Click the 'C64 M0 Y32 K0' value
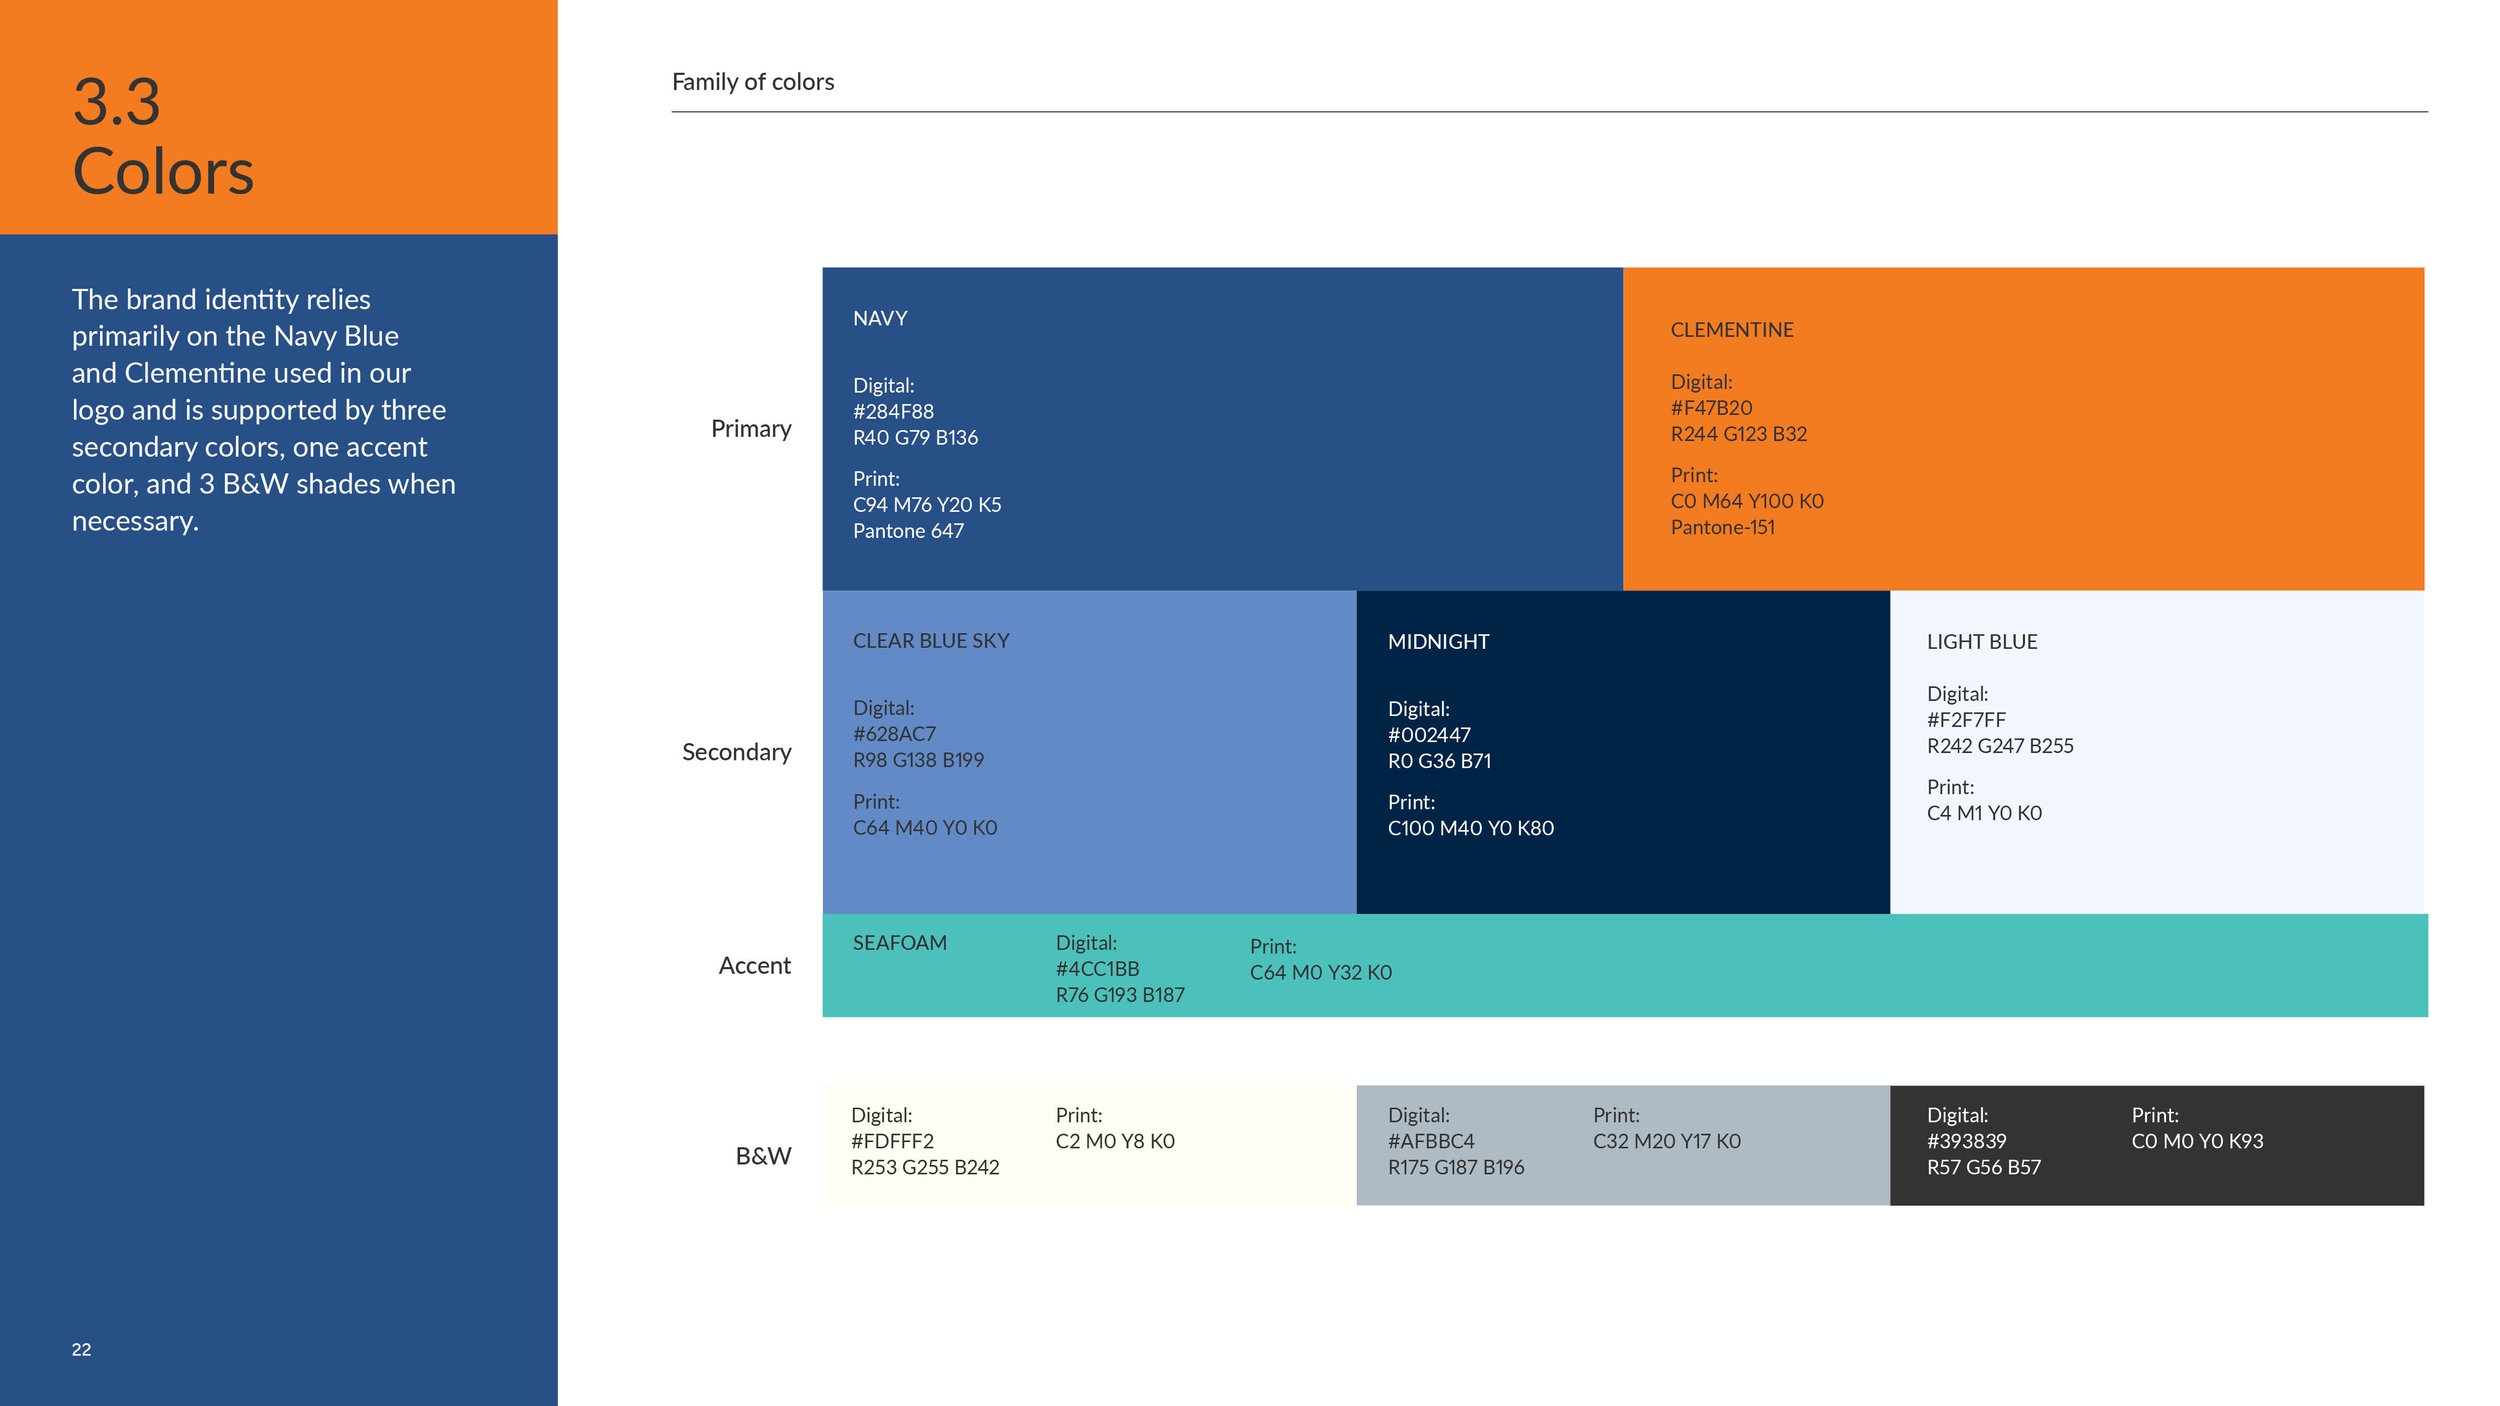The height and width of the screenshot is (1406, 2500). [1320, 972]
